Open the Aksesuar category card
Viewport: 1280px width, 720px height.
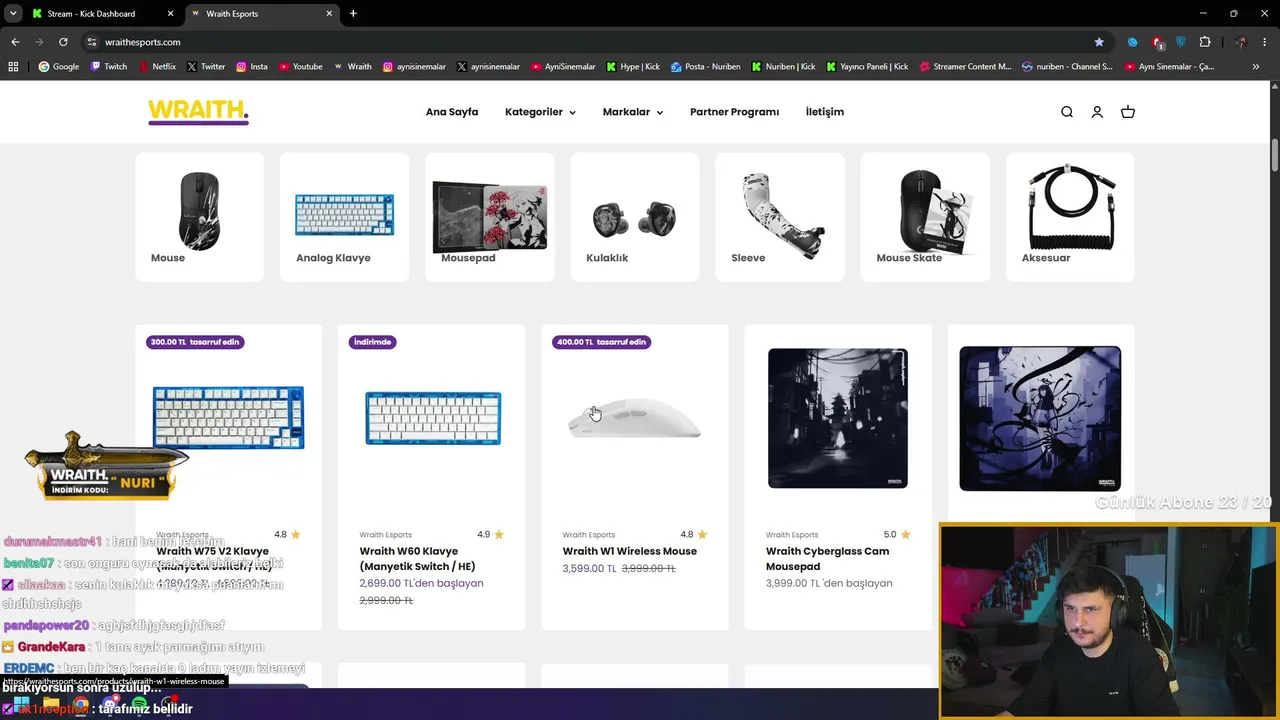[x=1070, y=217]
